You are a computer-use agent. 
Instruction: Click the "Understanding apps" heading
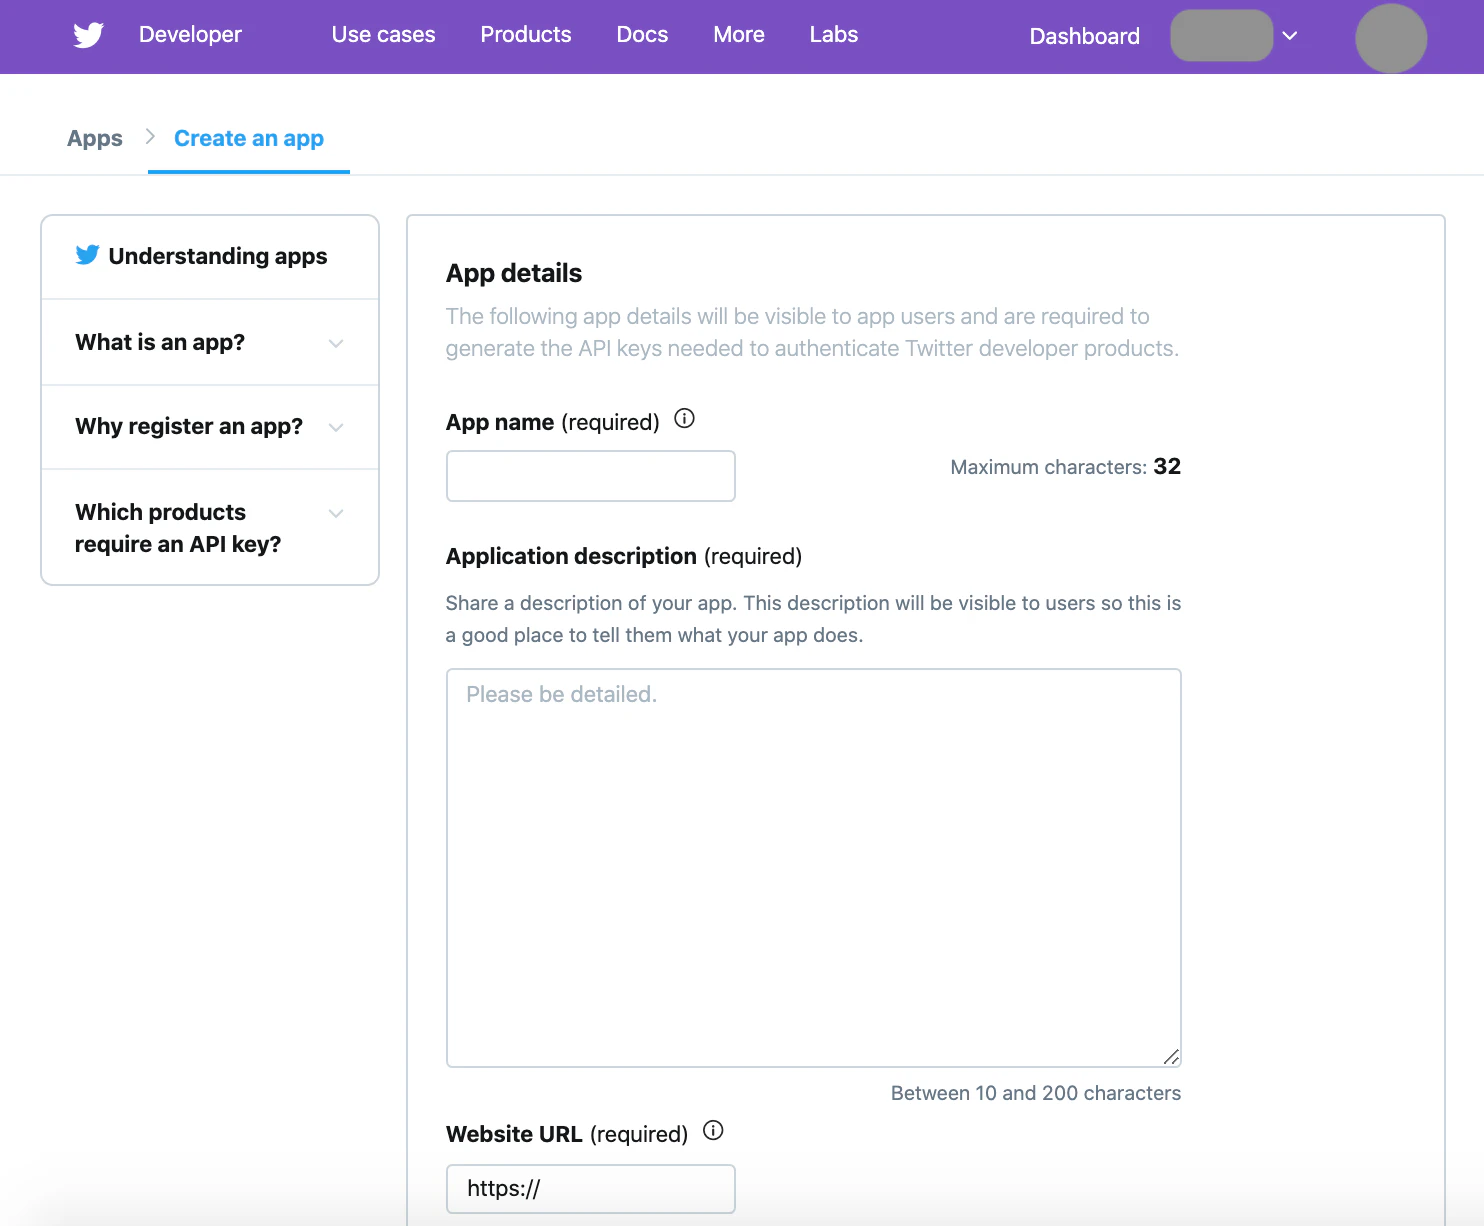click(x=218, y=256)
